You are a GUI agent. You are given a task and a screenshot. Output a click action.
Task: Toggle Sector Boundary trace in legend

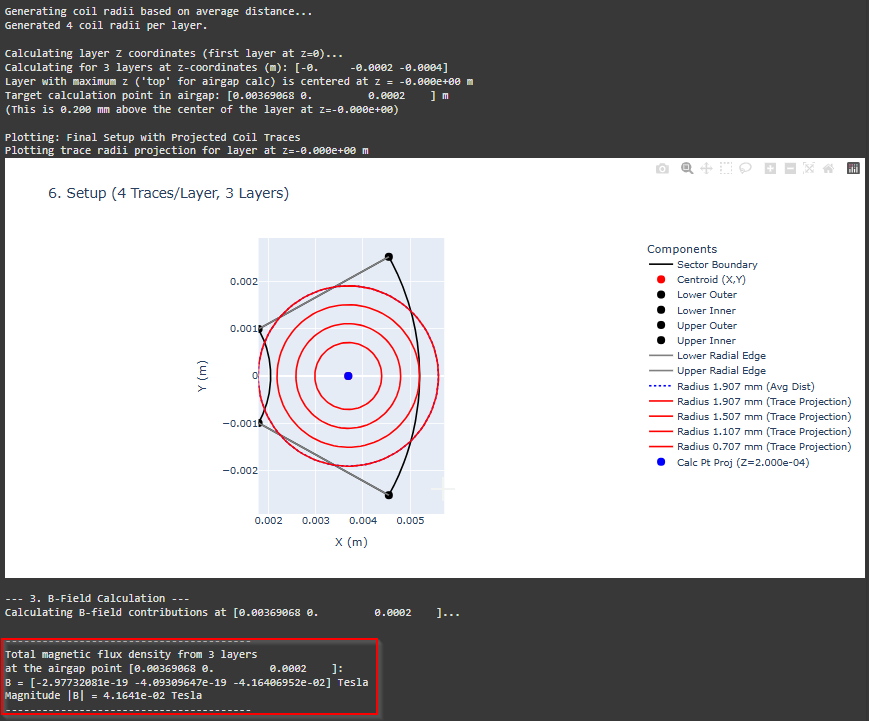point(703,264)
